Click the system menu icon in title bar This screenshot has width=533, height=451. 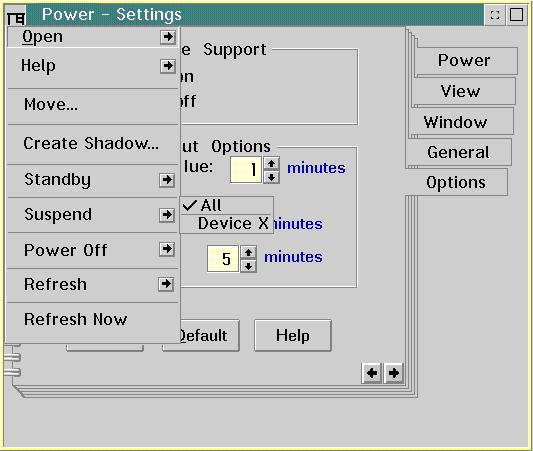pos(16,16)
